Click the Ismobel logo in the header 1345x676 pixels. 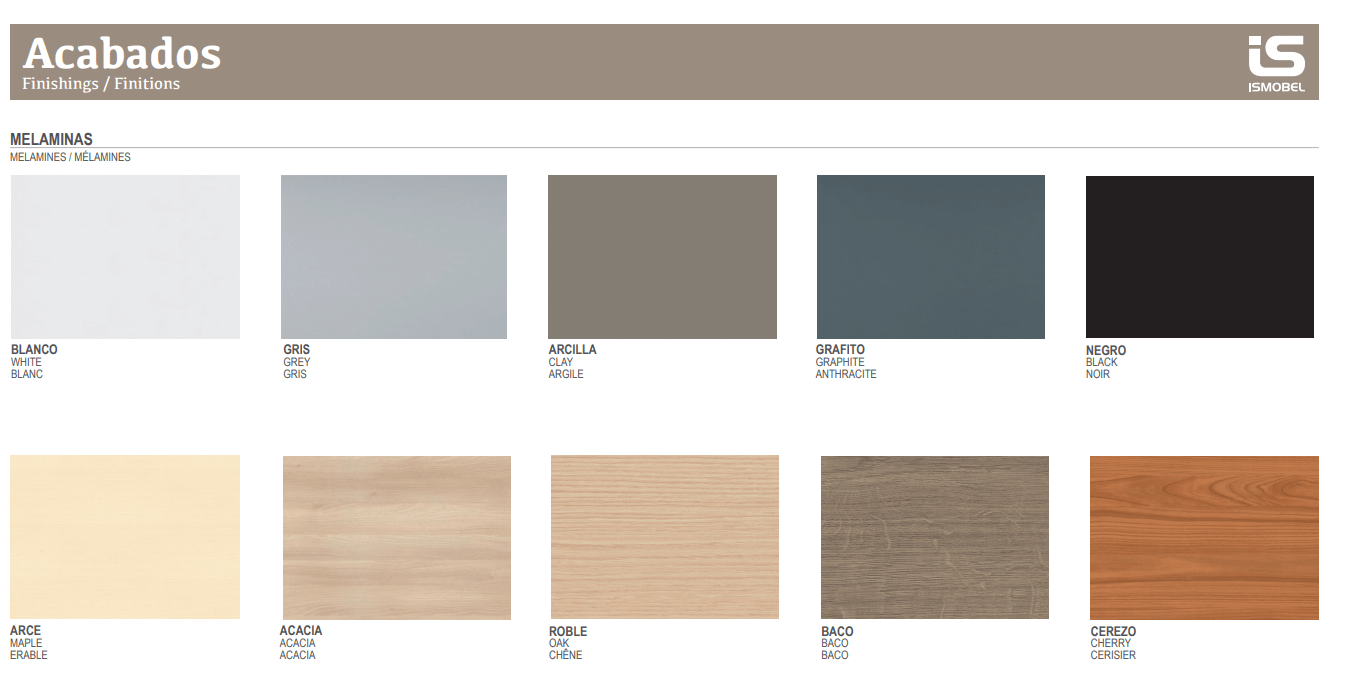(1275, 63)
